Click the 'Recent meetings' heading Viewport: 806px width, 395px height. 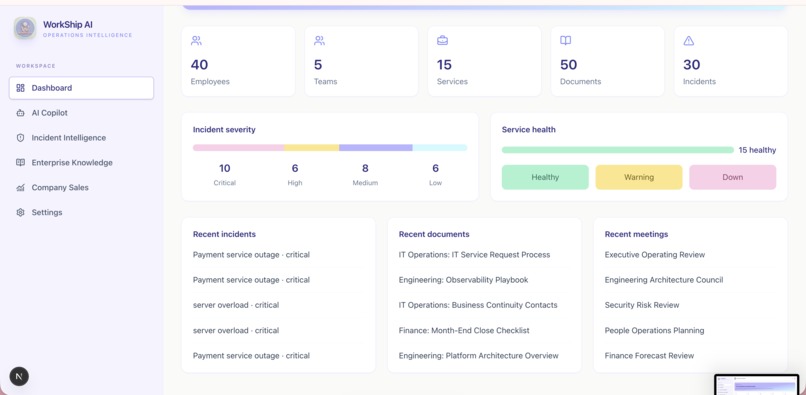coord(636,234)
